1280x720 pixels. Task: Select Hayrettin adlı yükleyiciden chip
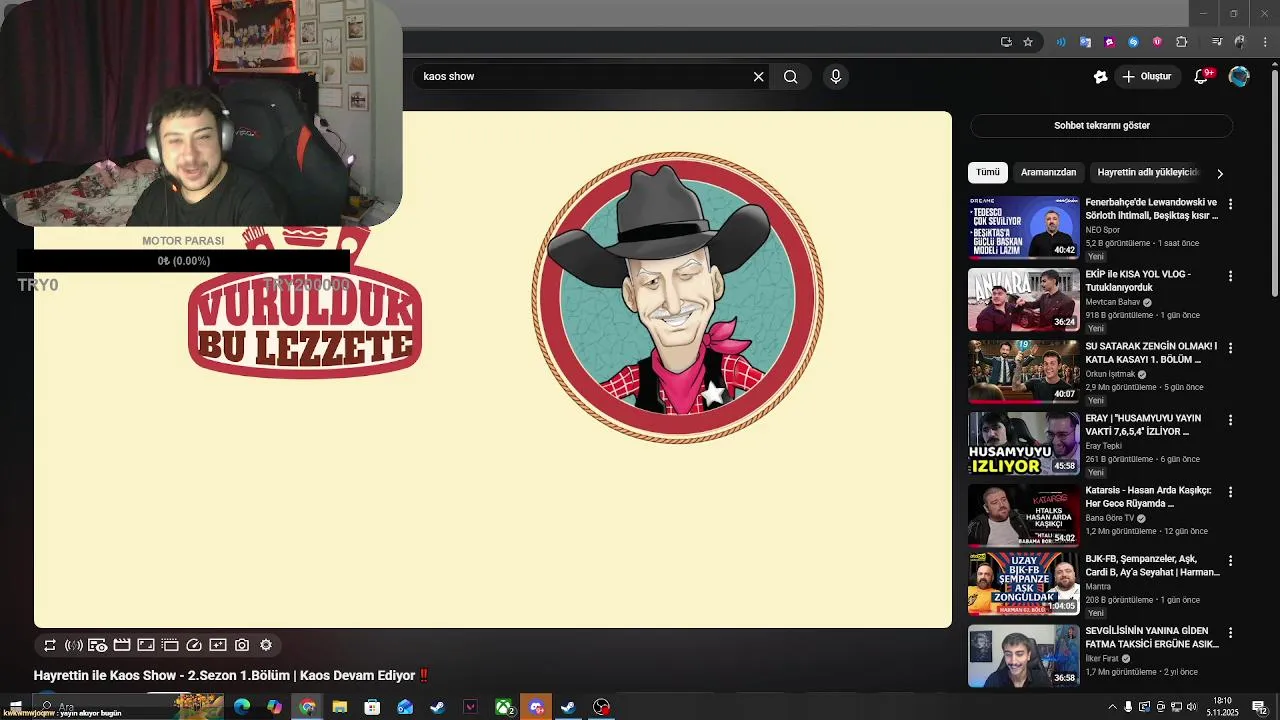pyautogui.click(x=1147, y=172)
